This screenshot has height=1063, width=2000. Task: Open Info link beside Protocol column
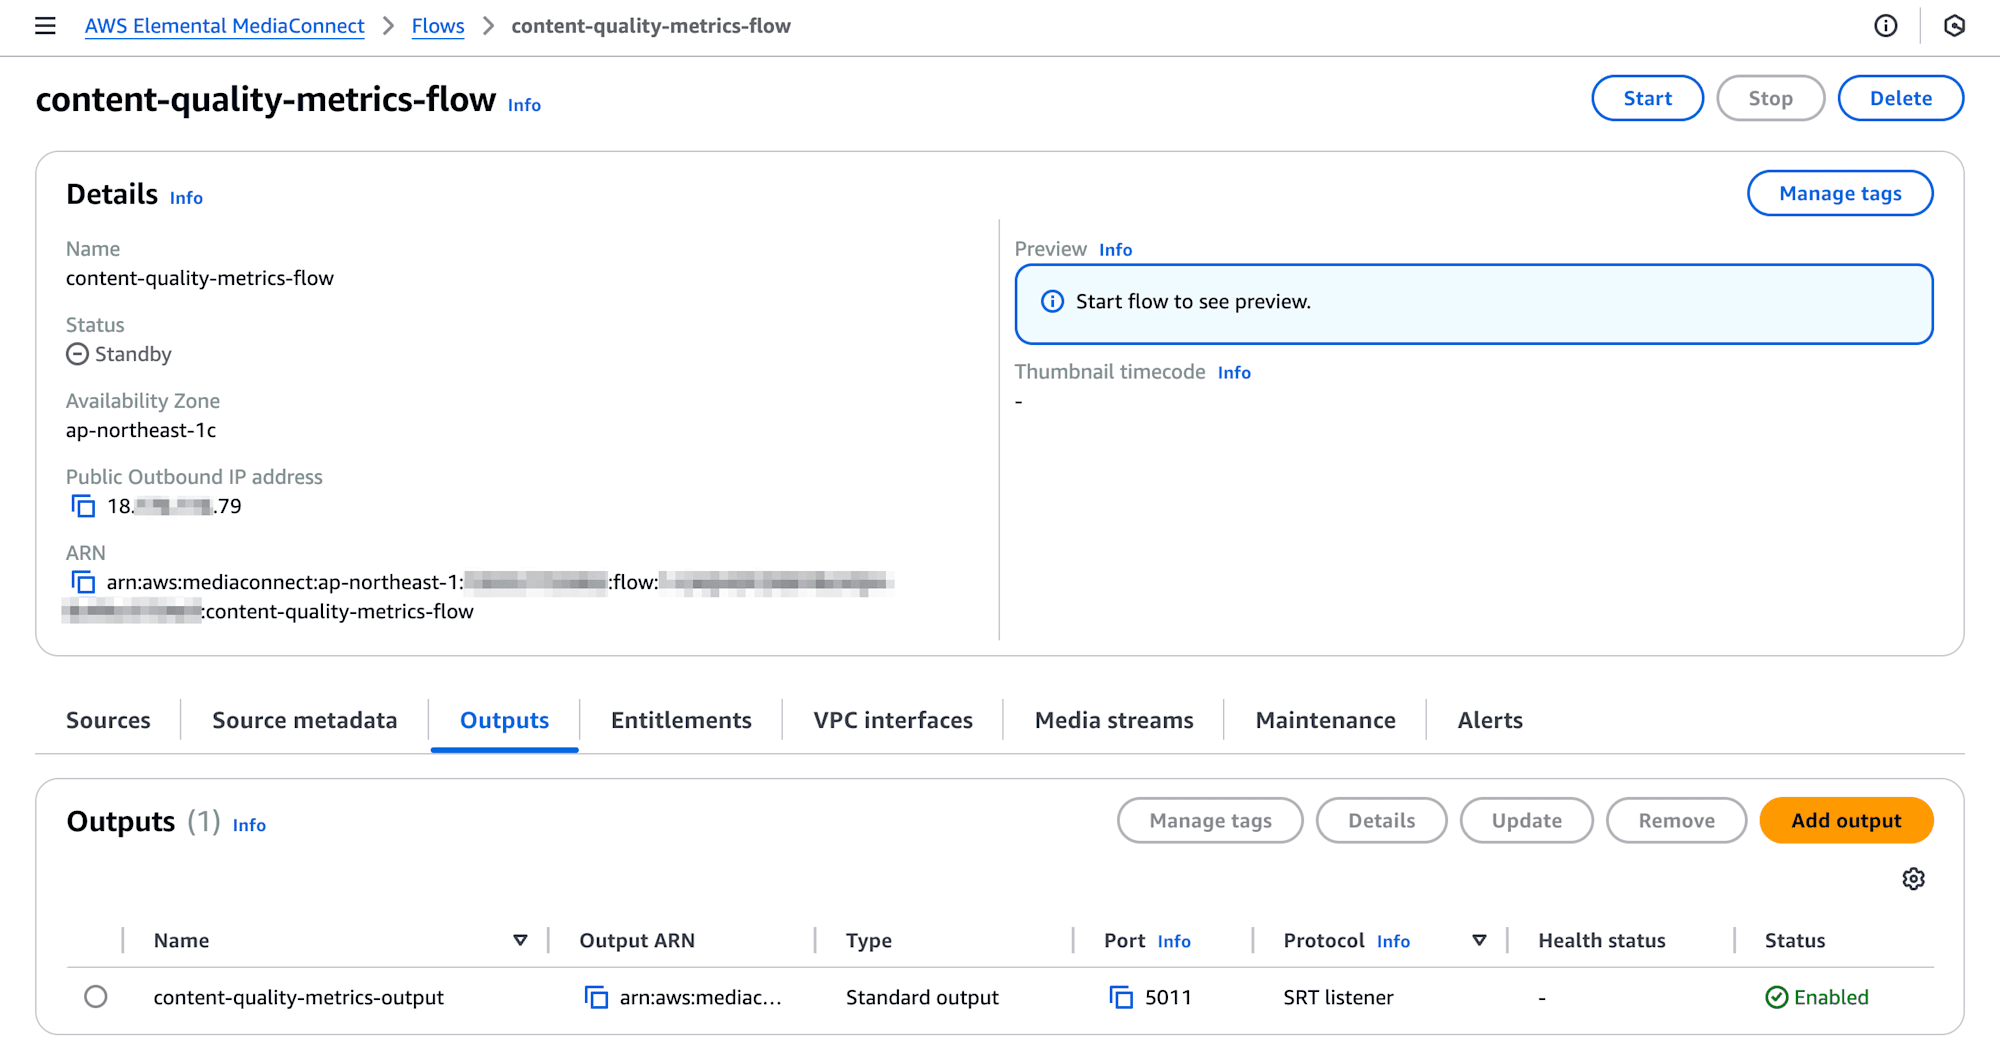pyautogui.click(x=1393, y=941)
